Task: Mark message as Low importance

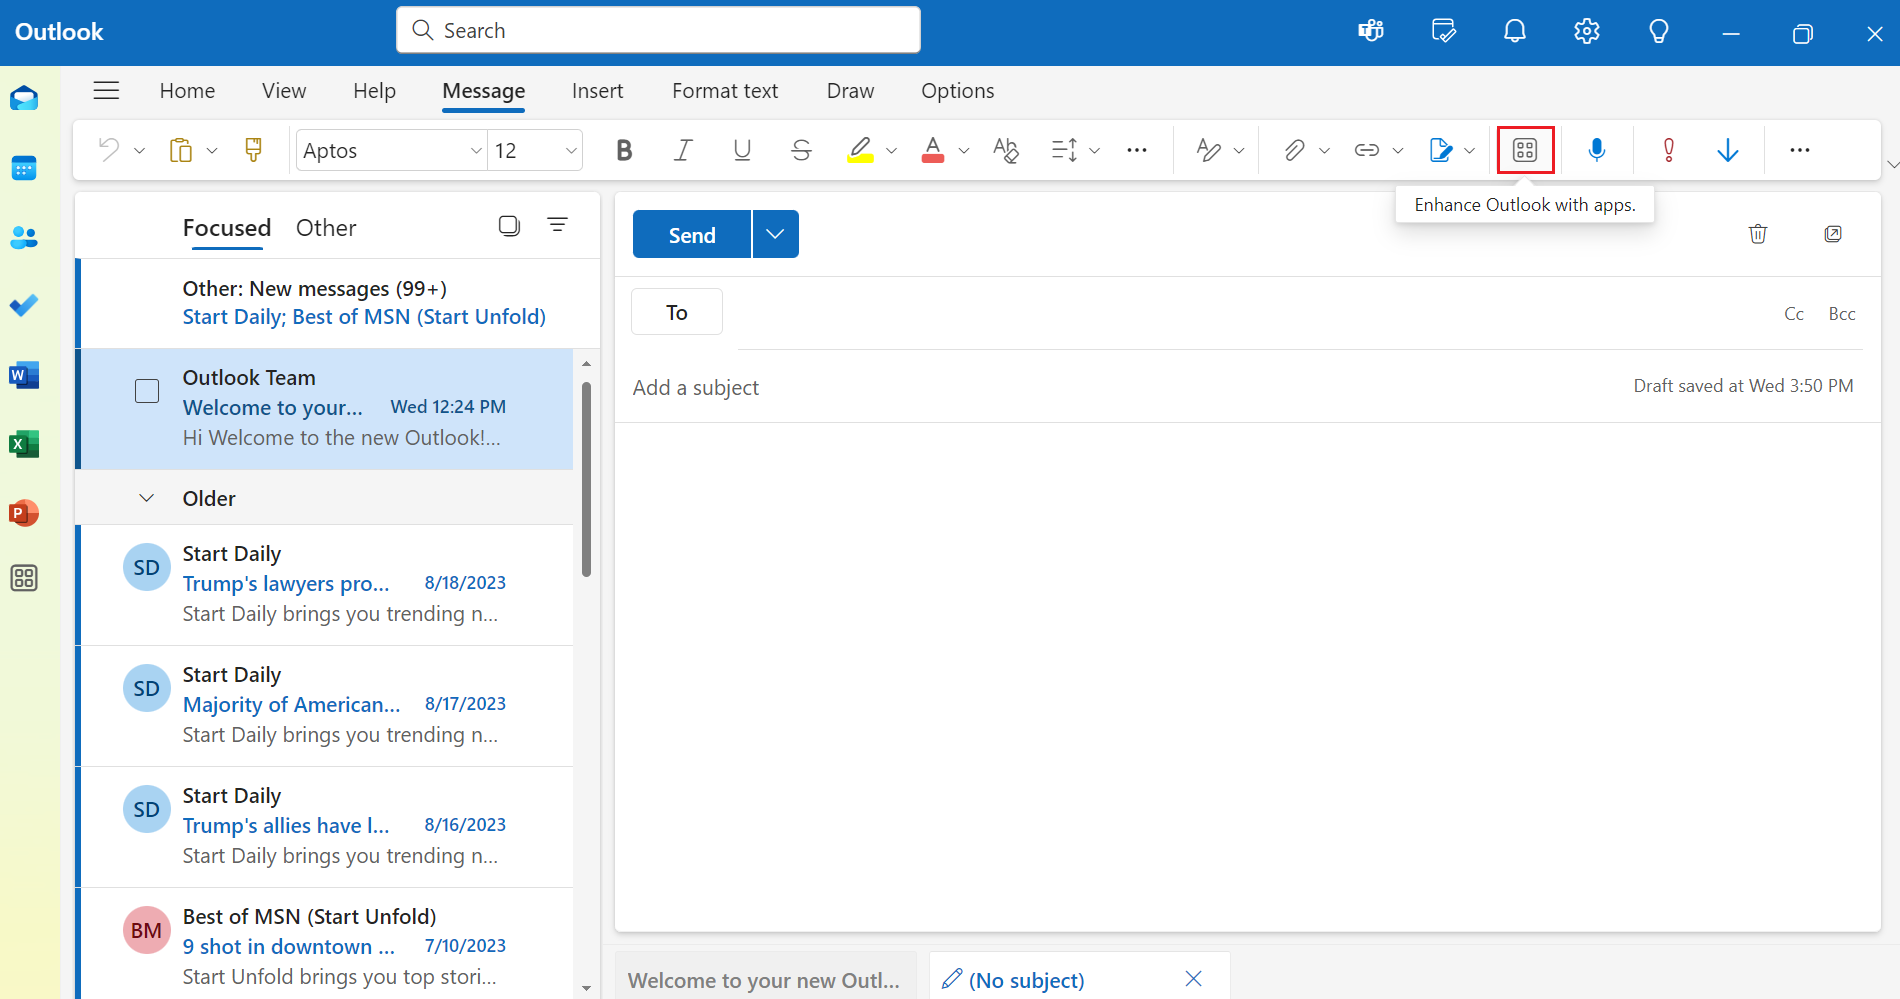Action: click(1727, 150)
